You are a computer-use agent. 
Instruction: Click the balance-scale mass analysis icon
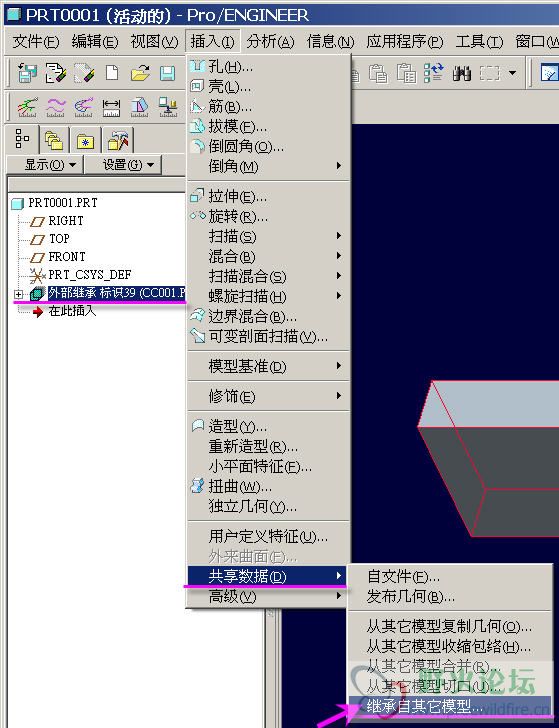coord(168,107)
